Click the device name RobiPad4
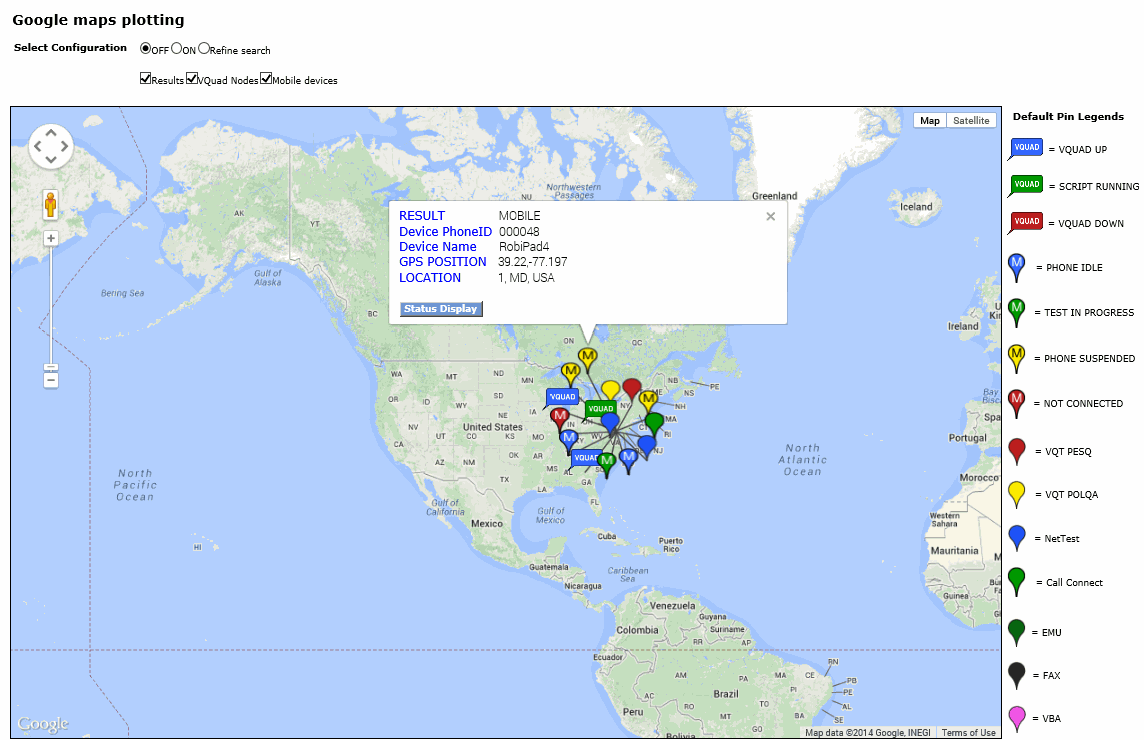The image size is (1144, 740). pos(524,247)
